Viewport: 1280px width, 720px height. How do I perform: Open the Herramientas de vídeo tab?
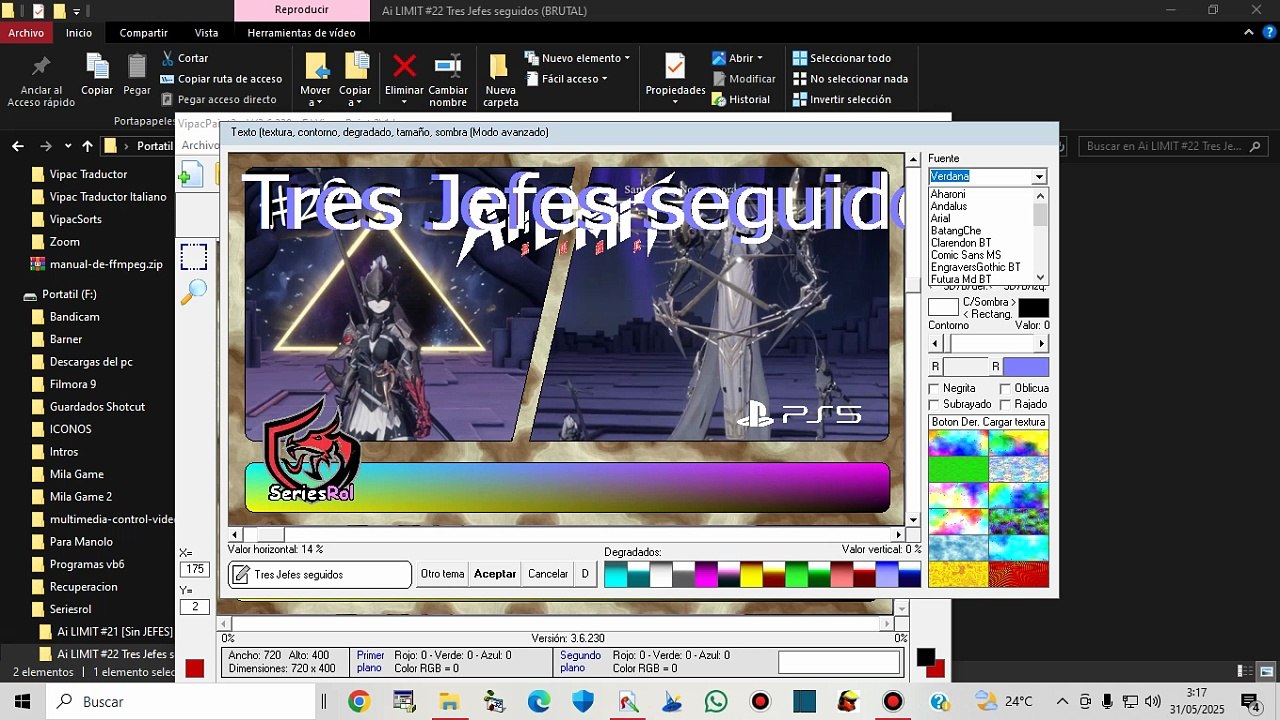pyautogui.click(x=301, y=32)
